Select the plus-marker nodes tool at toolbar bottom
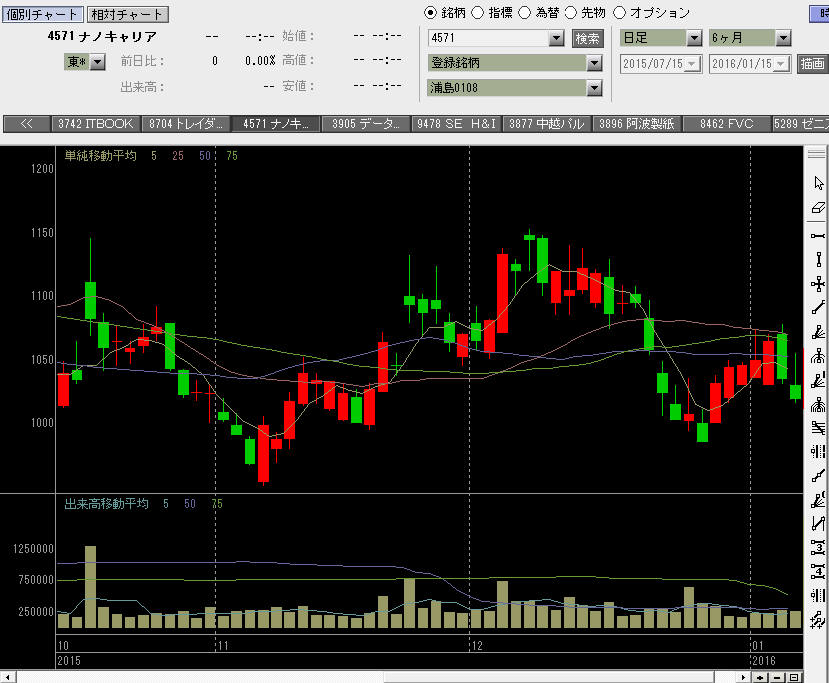829x683 pixels. 818,619
